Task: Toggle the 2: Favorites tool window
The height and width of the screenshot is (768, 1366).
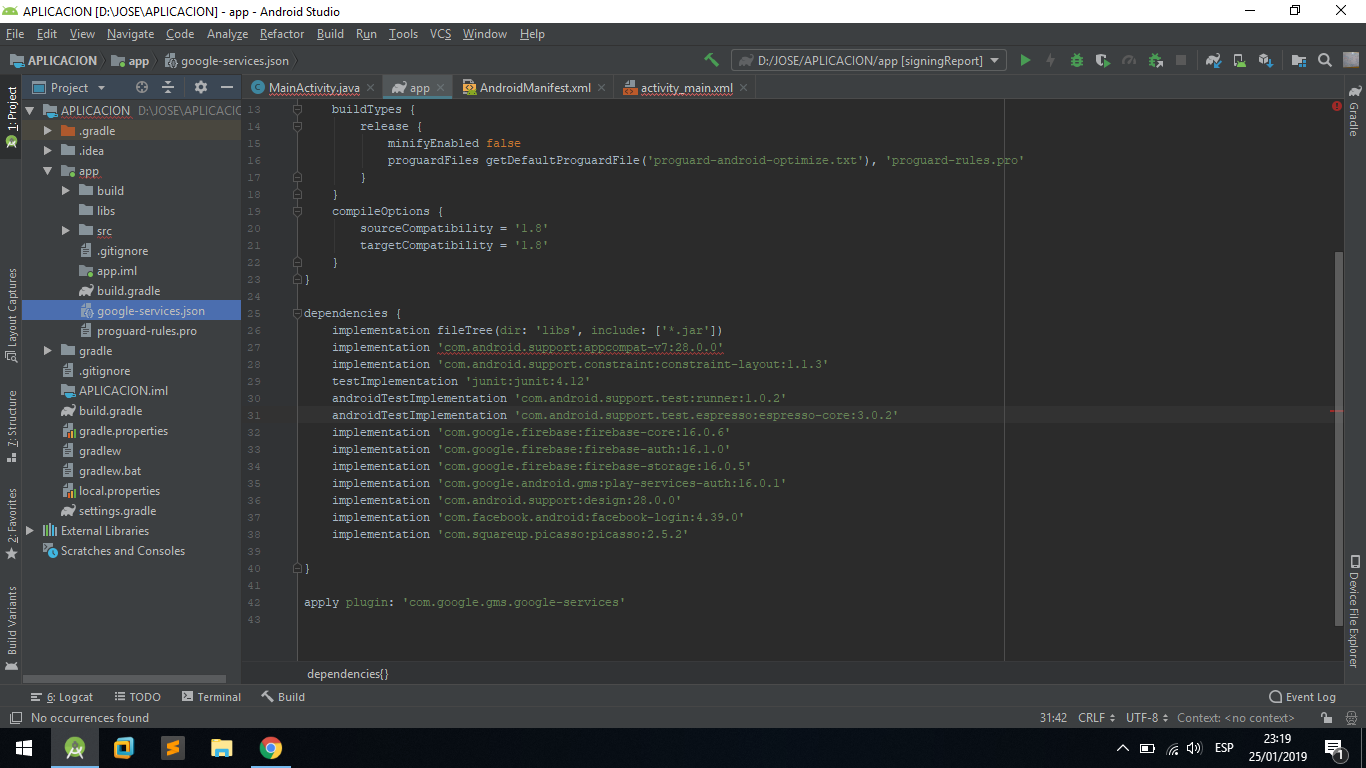Action: [11, 523]
